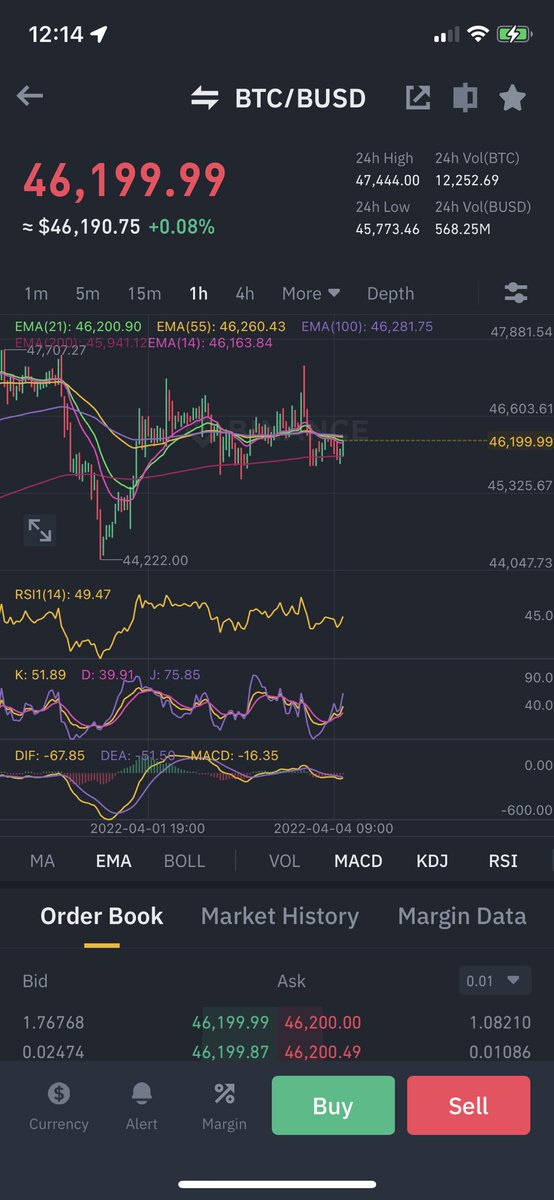
Task: Tap the EMA(100) legend value
Action: 367,327
